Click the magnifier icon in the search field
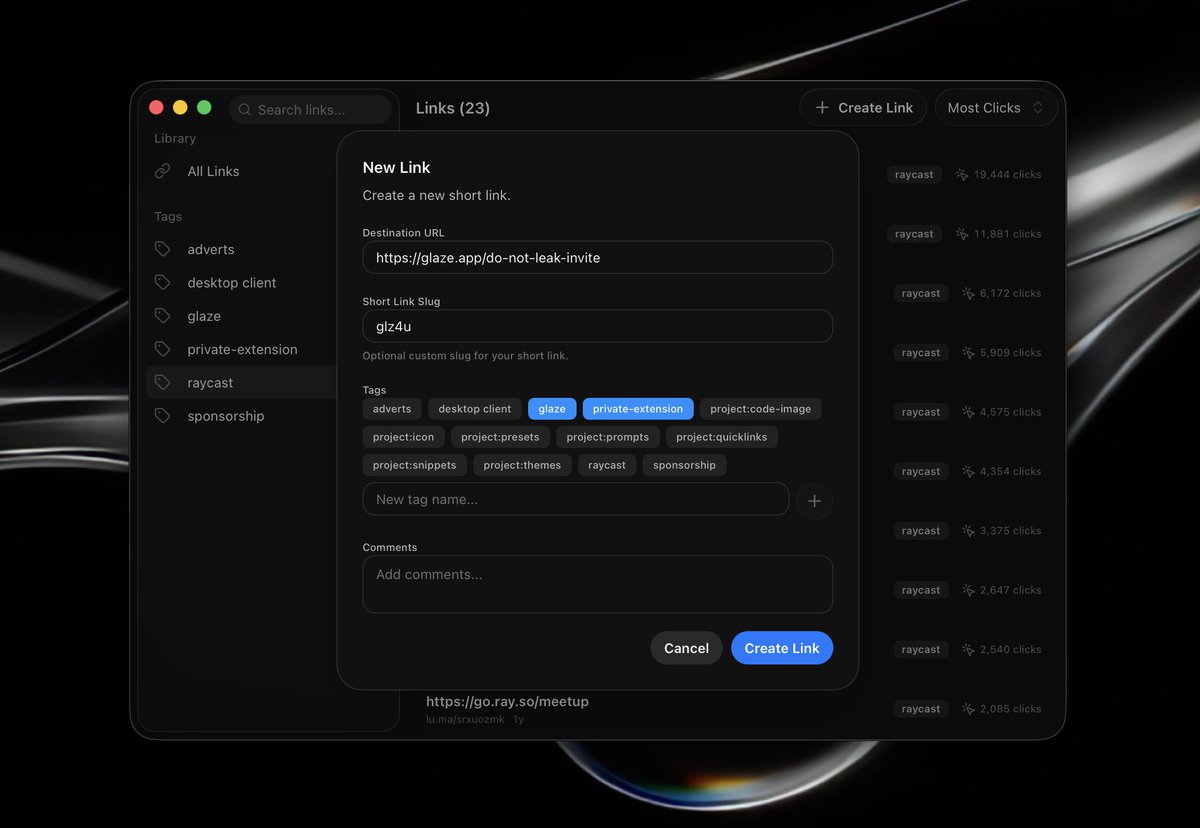1200x828 pixels. pos(245,109)
